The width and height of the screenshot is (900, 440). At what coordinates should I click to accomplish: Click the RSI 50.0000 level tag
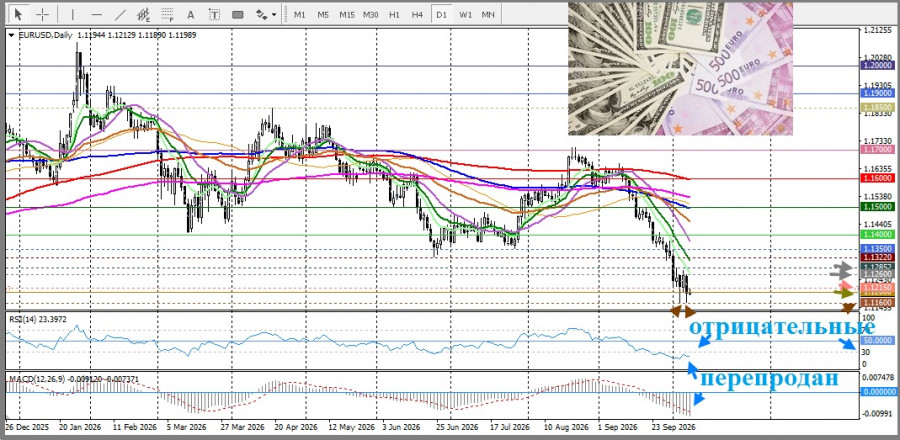click(877, 341)
